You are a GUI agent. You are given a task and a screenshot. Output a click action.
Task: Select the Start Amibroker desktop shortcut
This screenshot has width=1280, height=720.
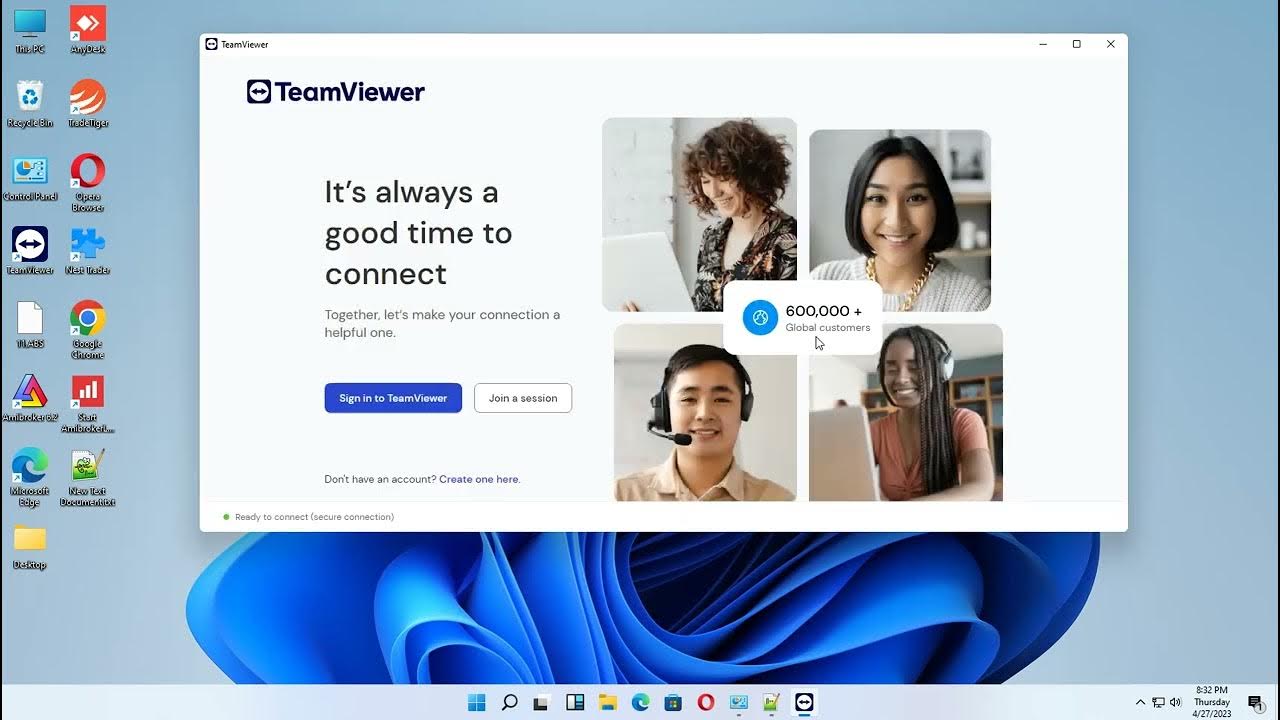coord(88,404)
